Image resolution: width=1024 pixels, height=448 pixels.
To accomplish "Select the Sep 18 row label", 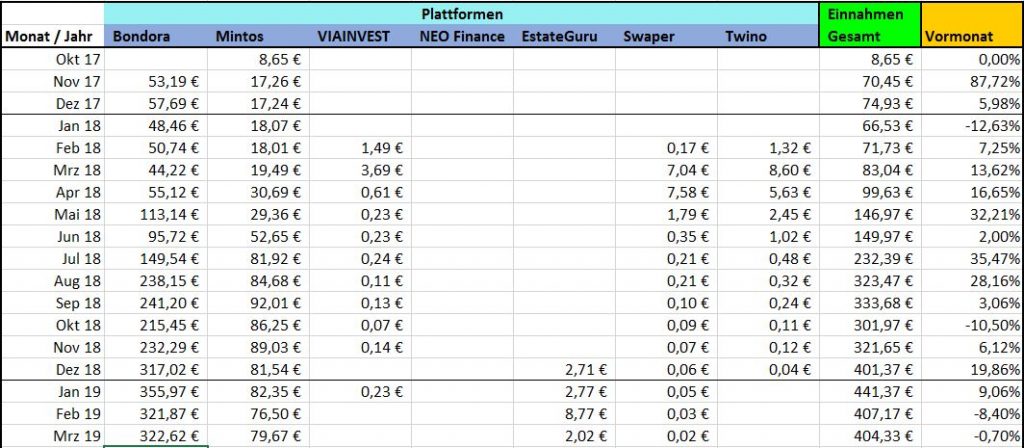I will click(x=52, y=303).
